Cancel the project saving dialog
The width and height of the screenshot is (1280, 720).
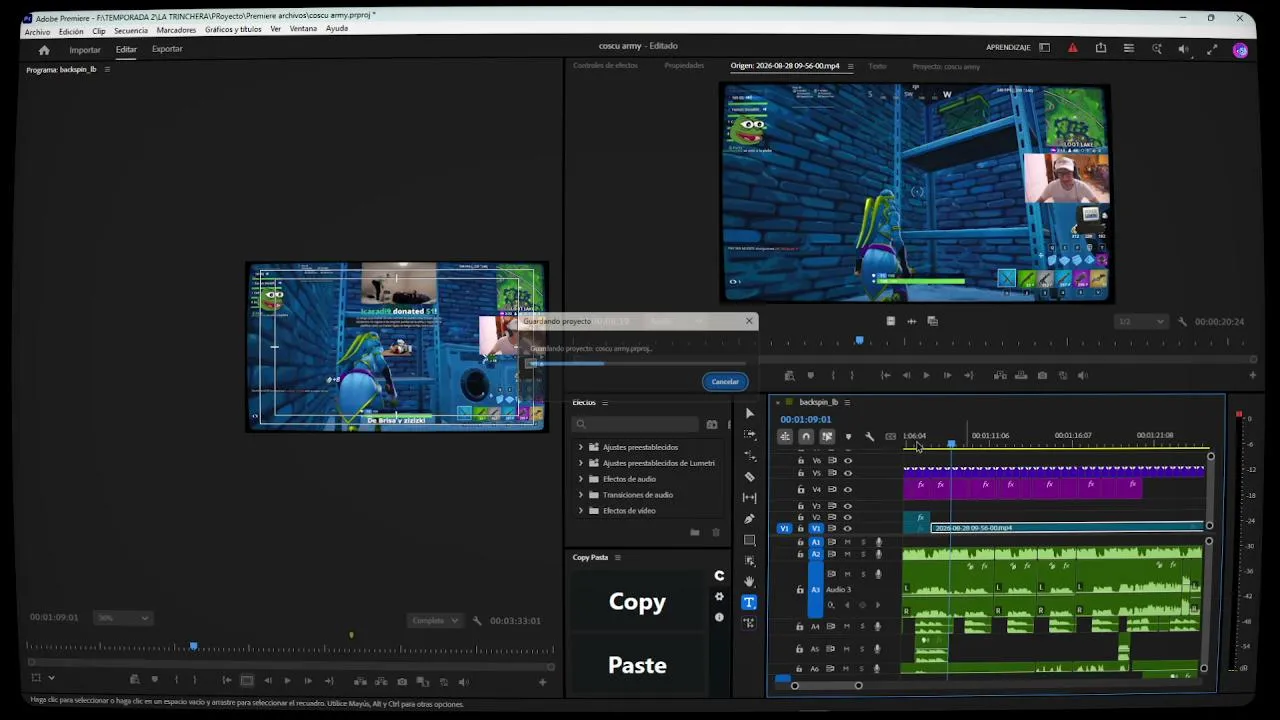pos(725,382)
